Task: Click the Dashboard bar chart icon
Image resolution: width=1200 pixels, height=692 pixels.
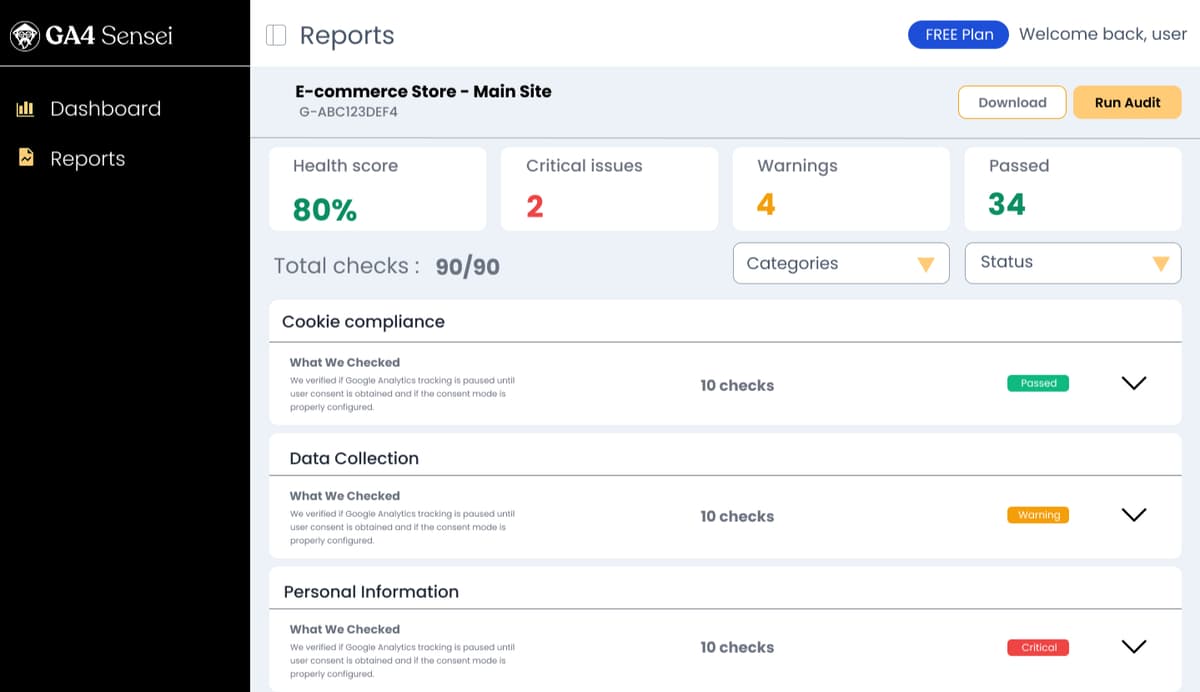Action: 26,109
